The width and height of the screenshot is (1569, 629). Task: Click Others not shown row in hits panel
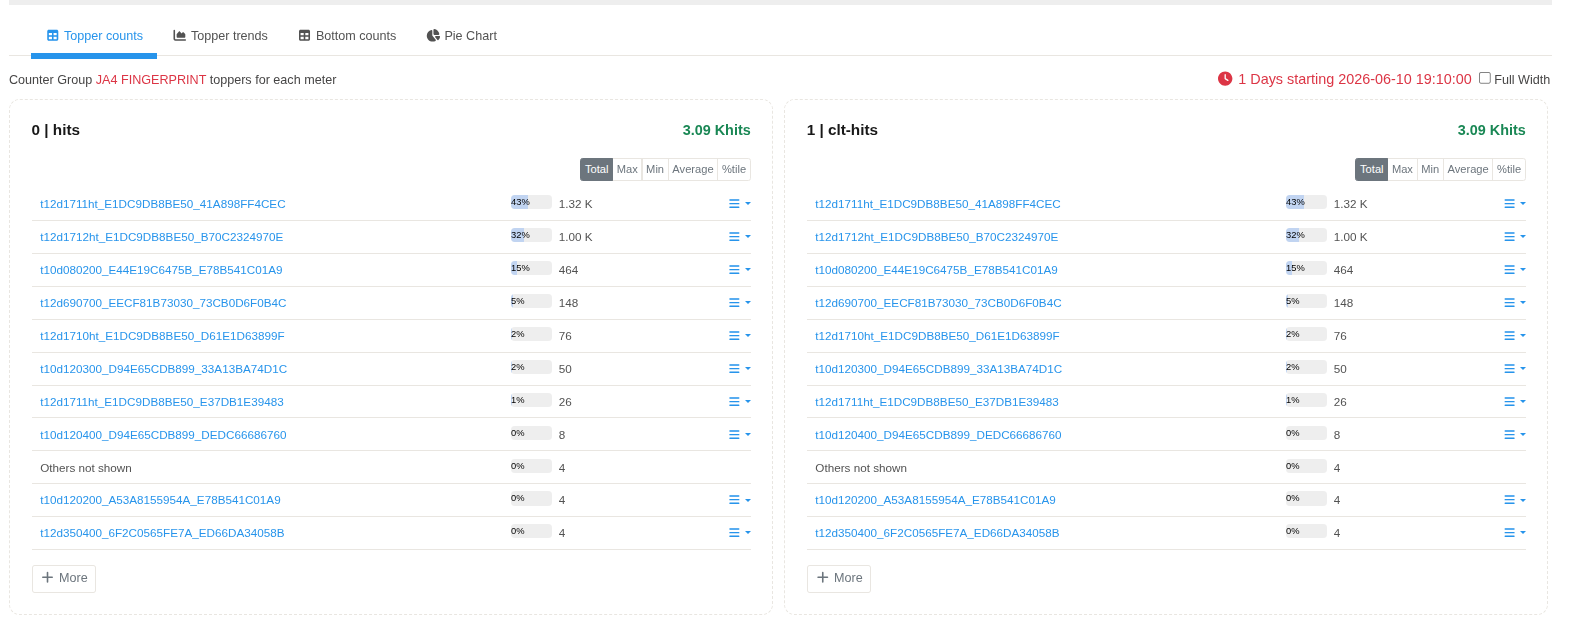tap(391, 468)
